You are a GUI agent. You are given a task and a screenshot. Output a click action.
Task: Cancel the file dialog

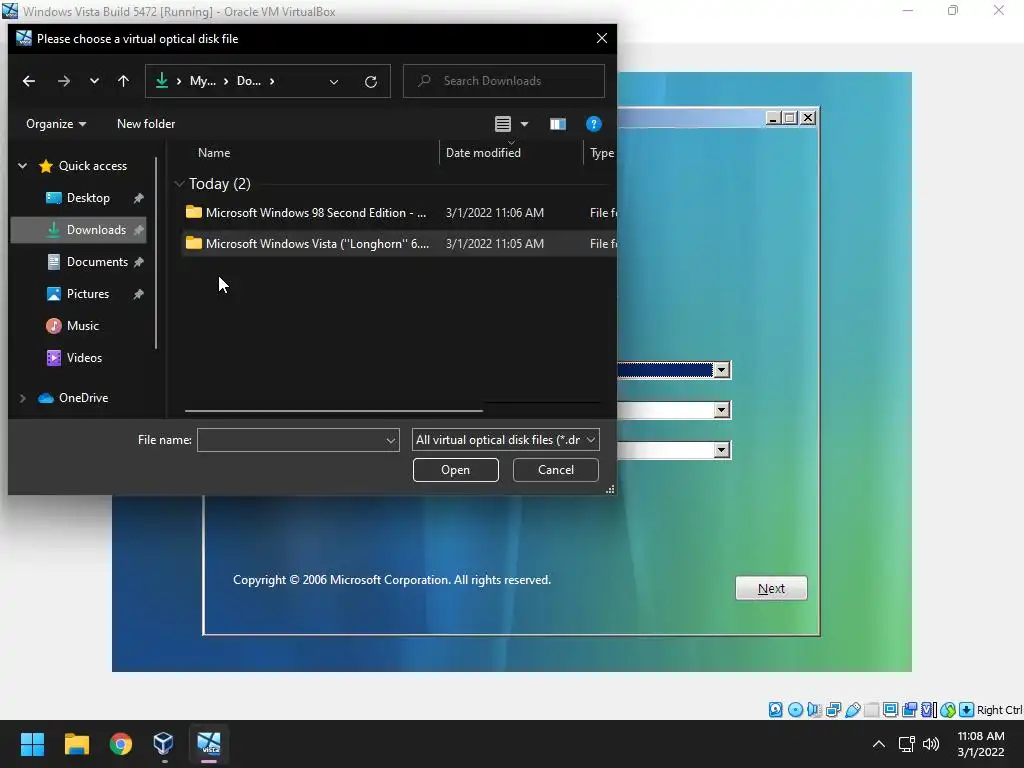tap(556, 470)
